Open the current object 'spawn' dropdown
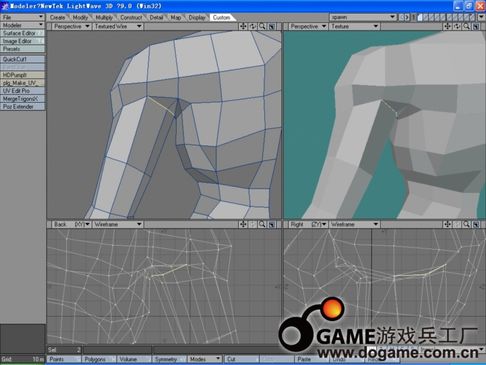The width and height of the screenshot is (486, 365). click(363, 17)
